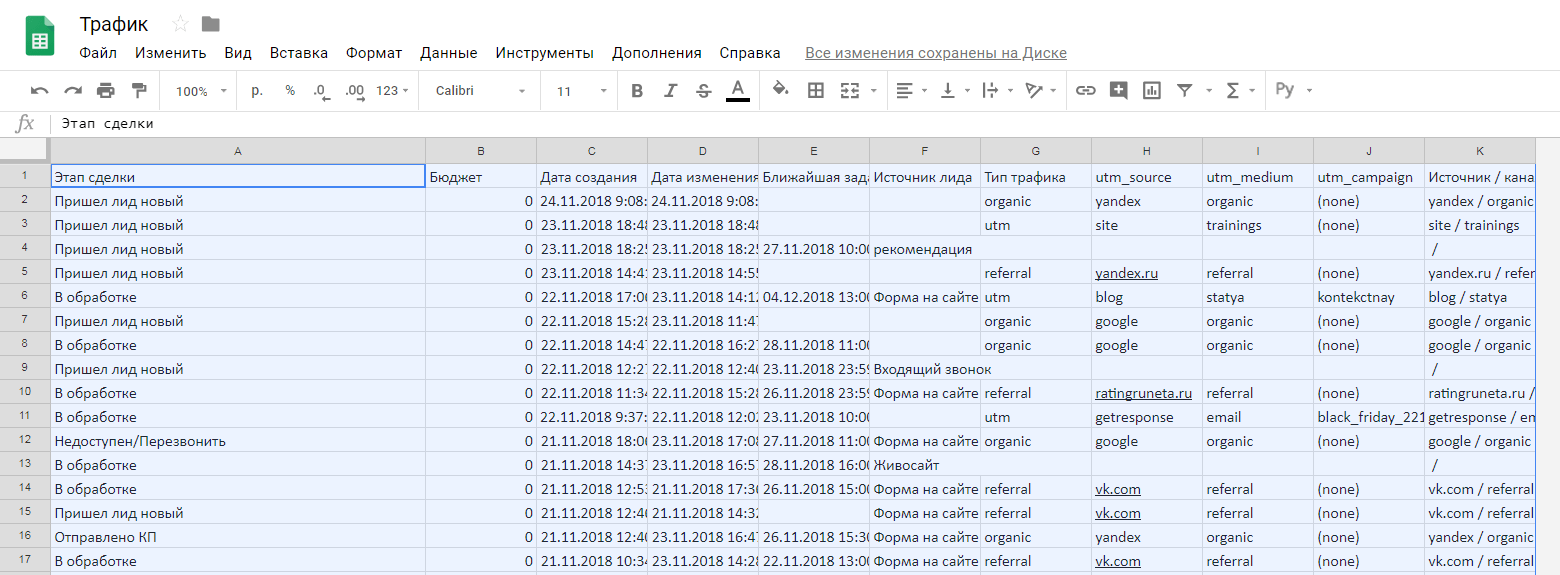1560x575 pixels.
Task: Open the 100% zoom dropdown
Action: [201, 91]
